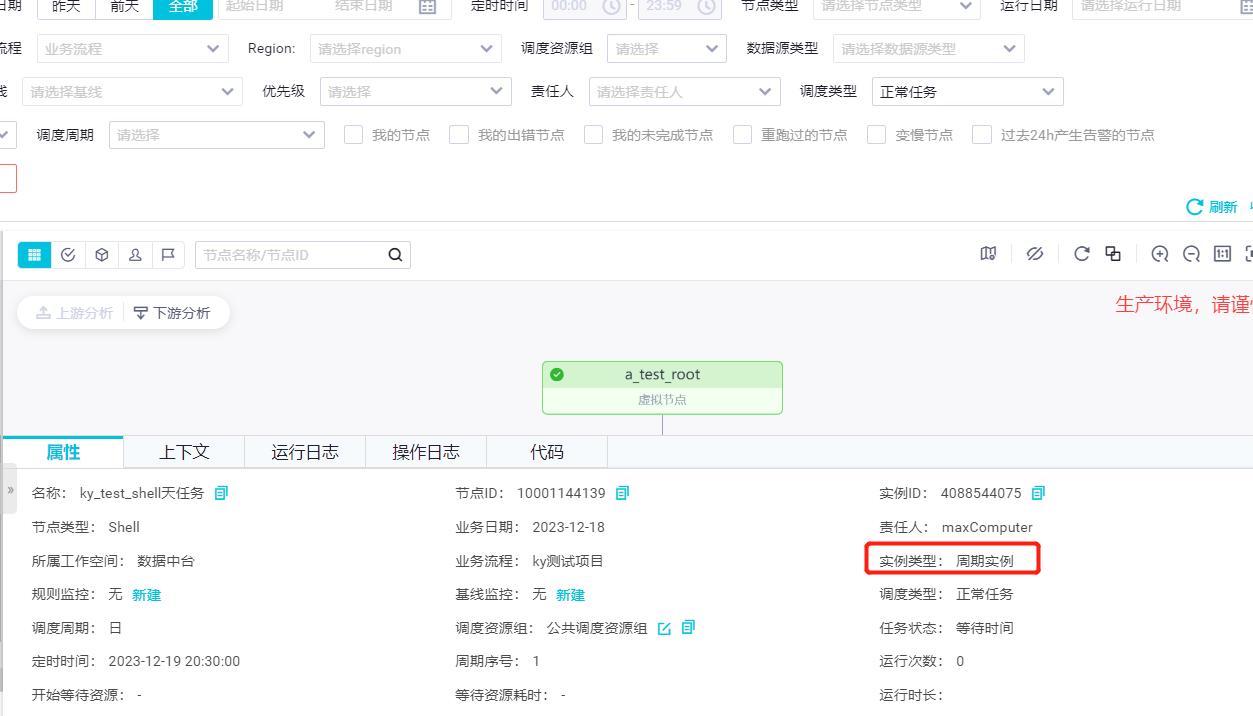Viewport: 1253px width, 716px height.
Task: Click 新建 link next to 规则监控
Action: click(x=146, y=595)
